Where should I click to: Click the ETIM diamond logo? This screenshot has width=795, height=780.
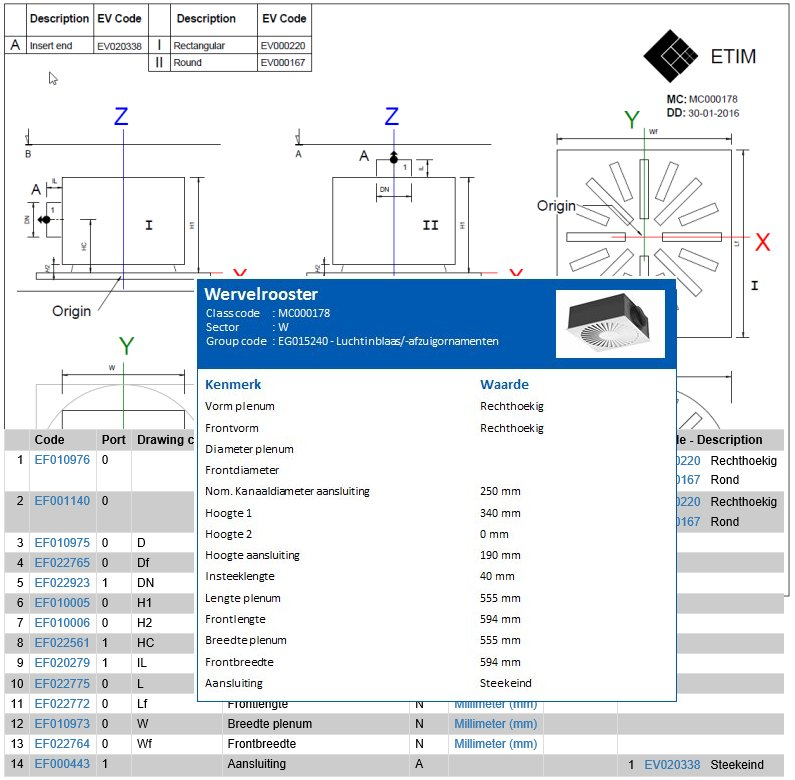[669, 55]
